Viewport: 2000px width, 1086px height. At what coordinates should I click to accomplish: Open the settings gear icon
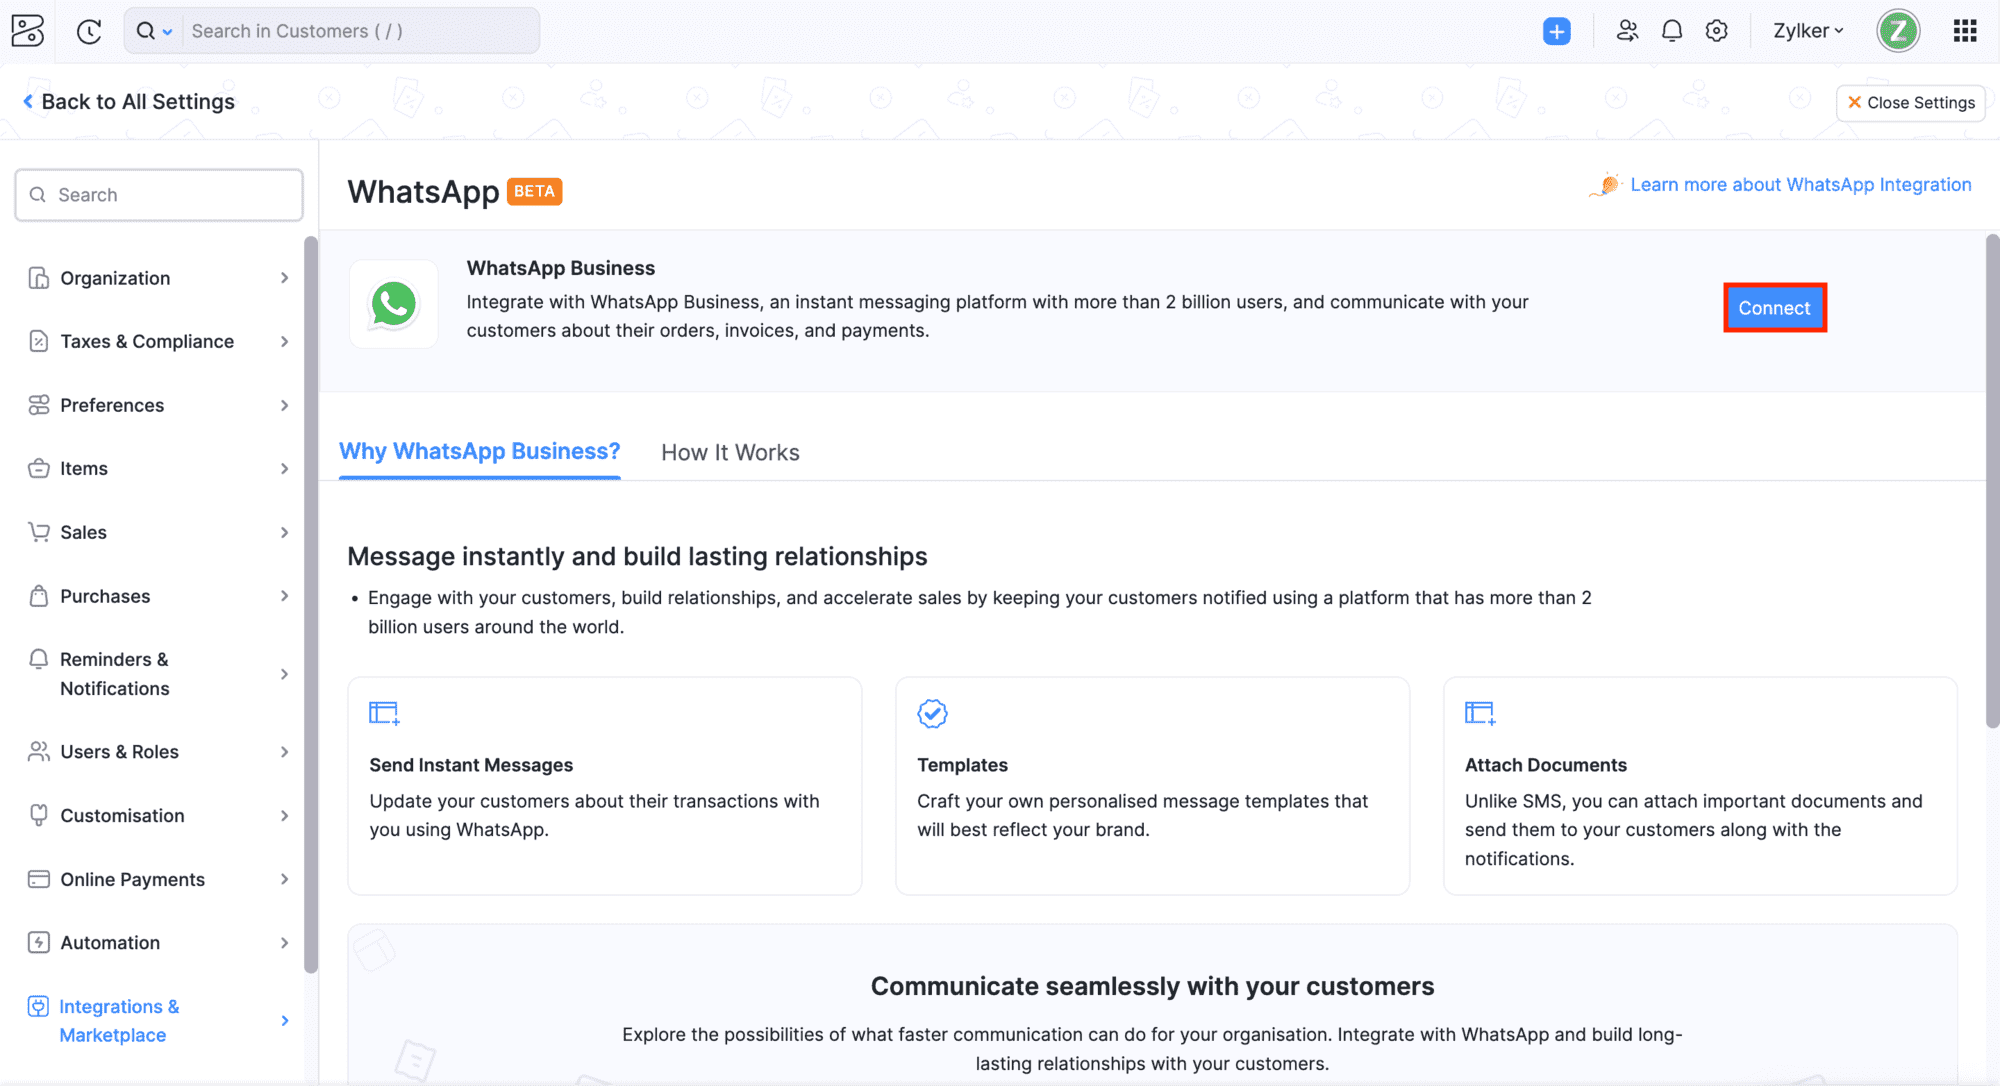[x=1717, y=31]
